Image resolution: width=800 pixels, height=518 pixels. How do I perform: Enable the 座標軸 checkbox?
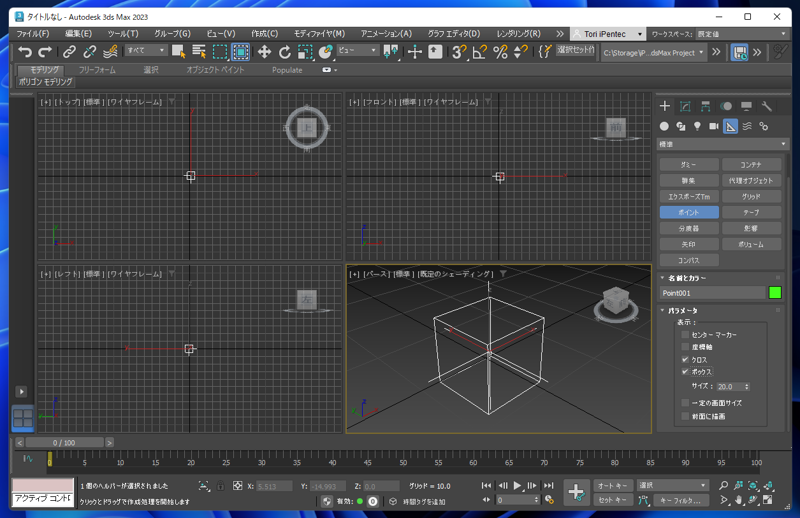685,347
